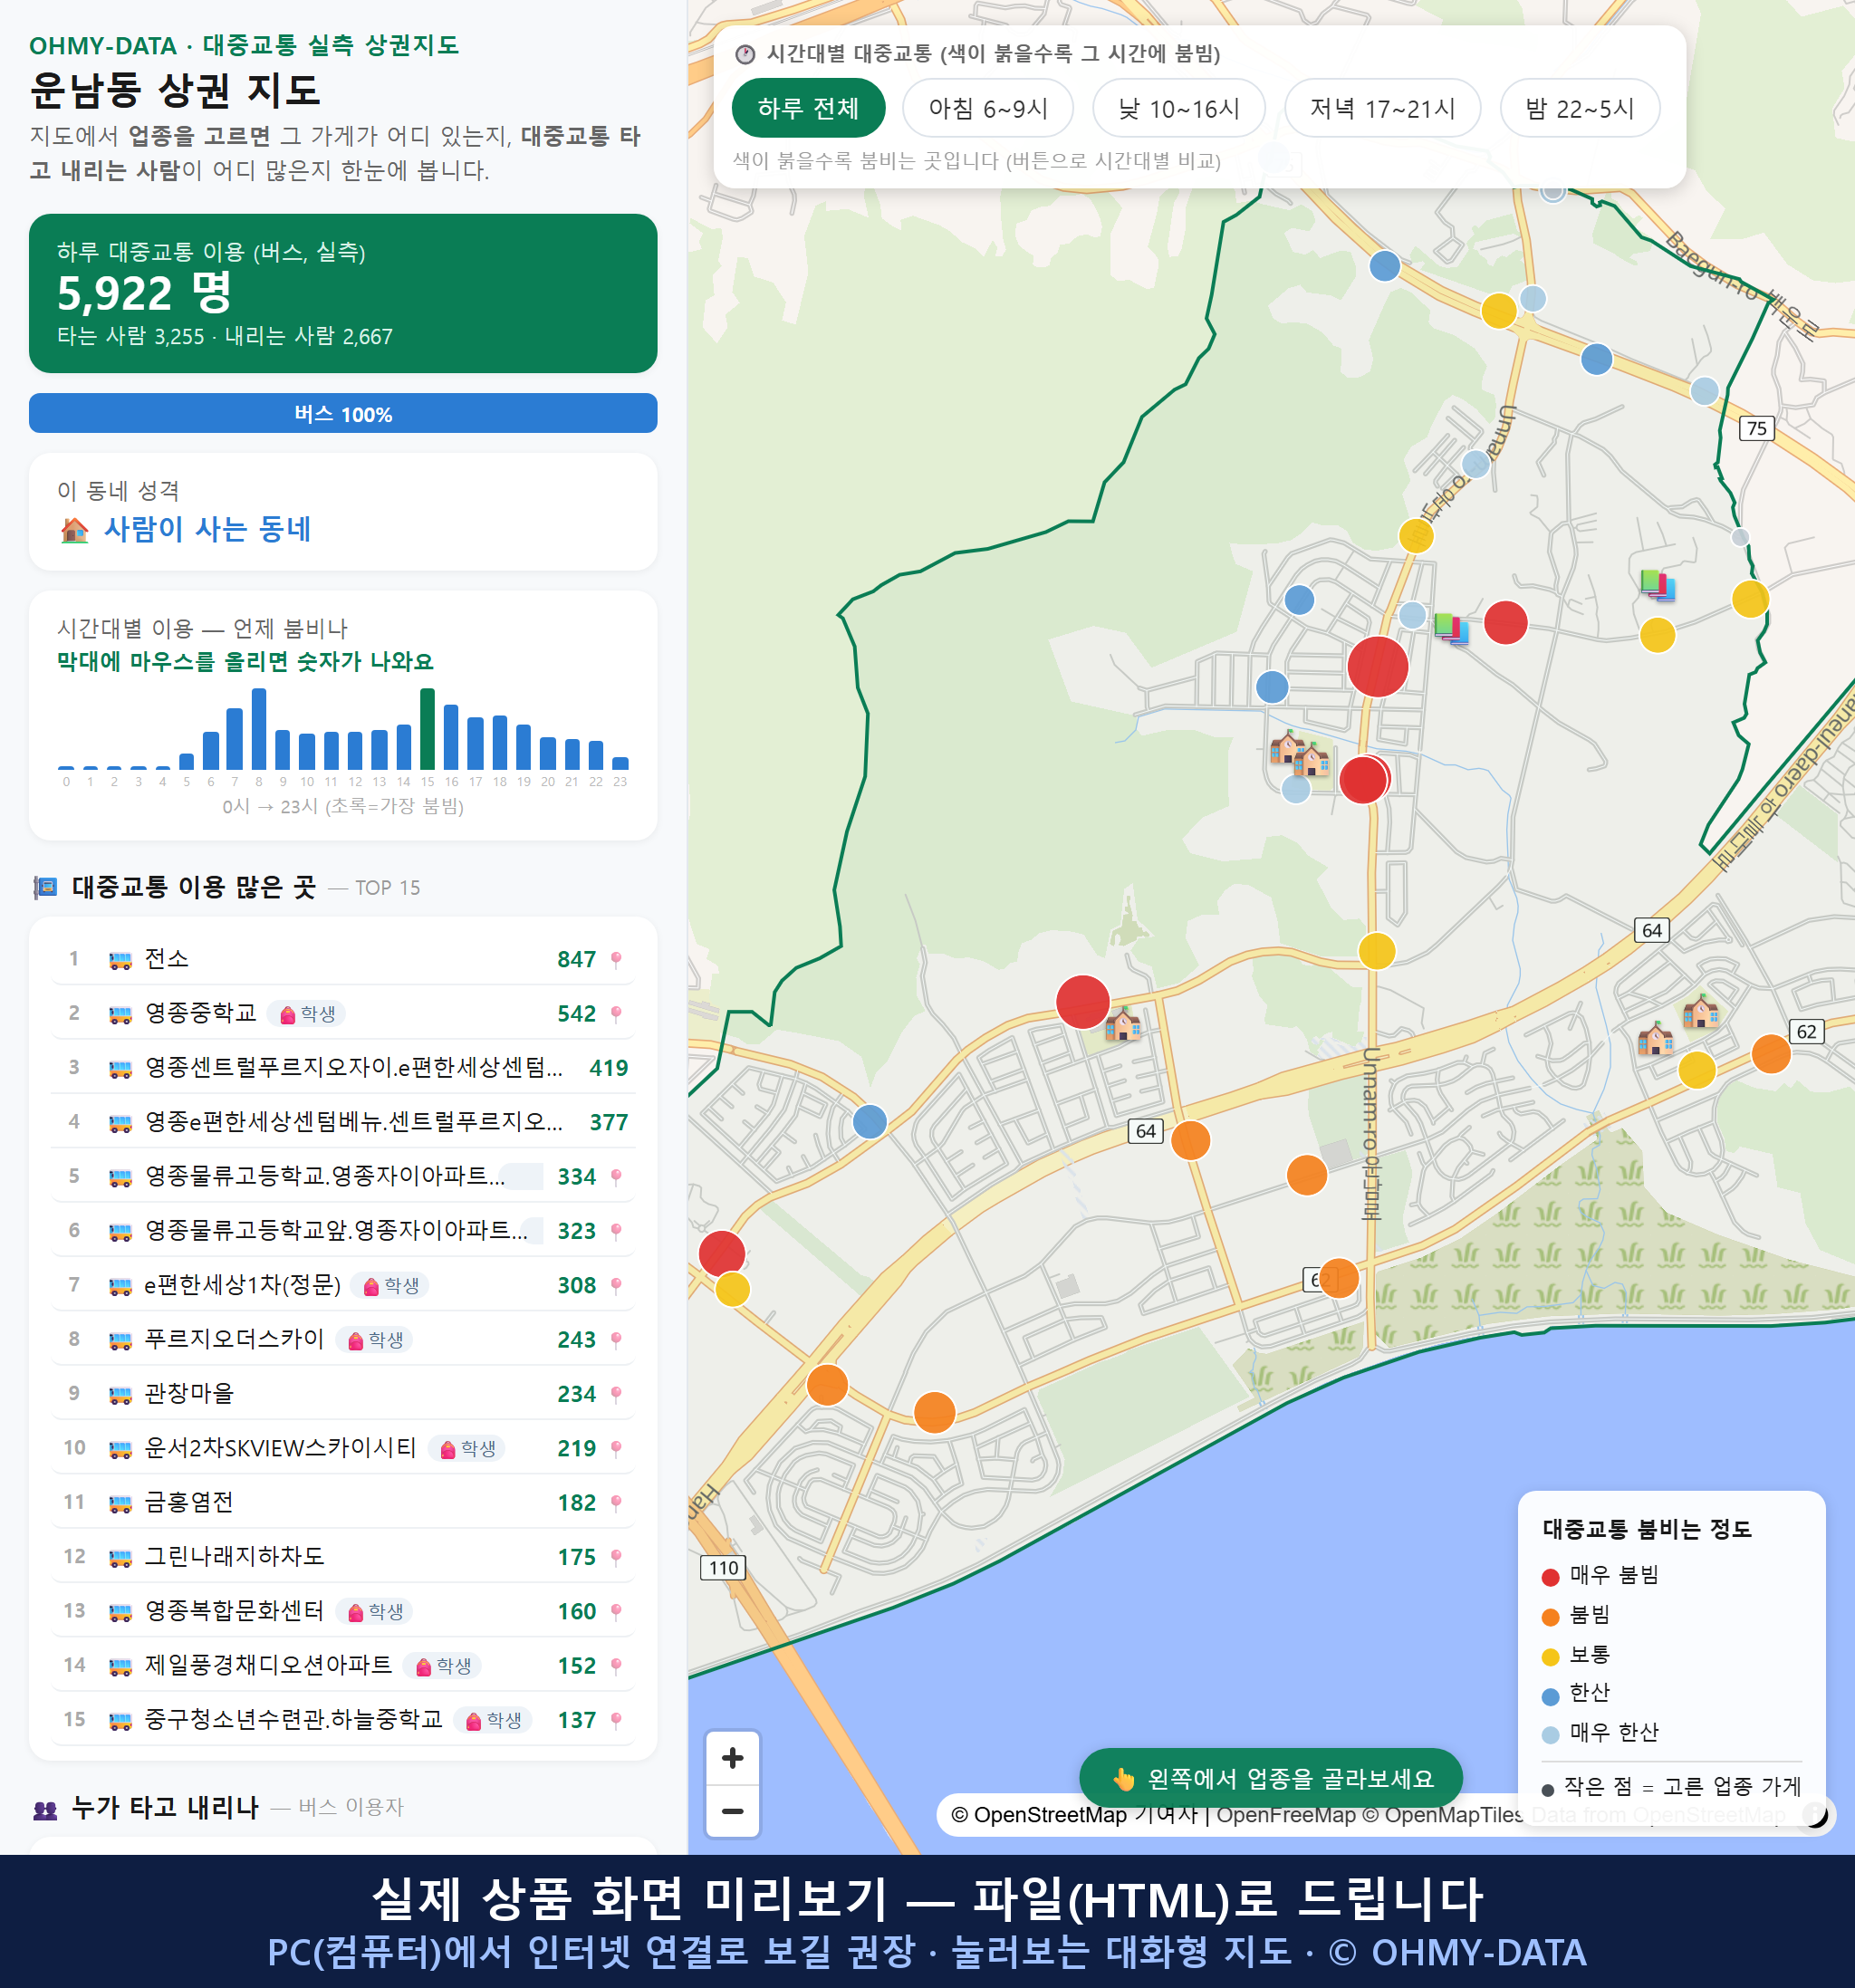
Task: Click the 왼쪽에서 업종을 골라보세요 button
Action: [x=1271, y=1778]
